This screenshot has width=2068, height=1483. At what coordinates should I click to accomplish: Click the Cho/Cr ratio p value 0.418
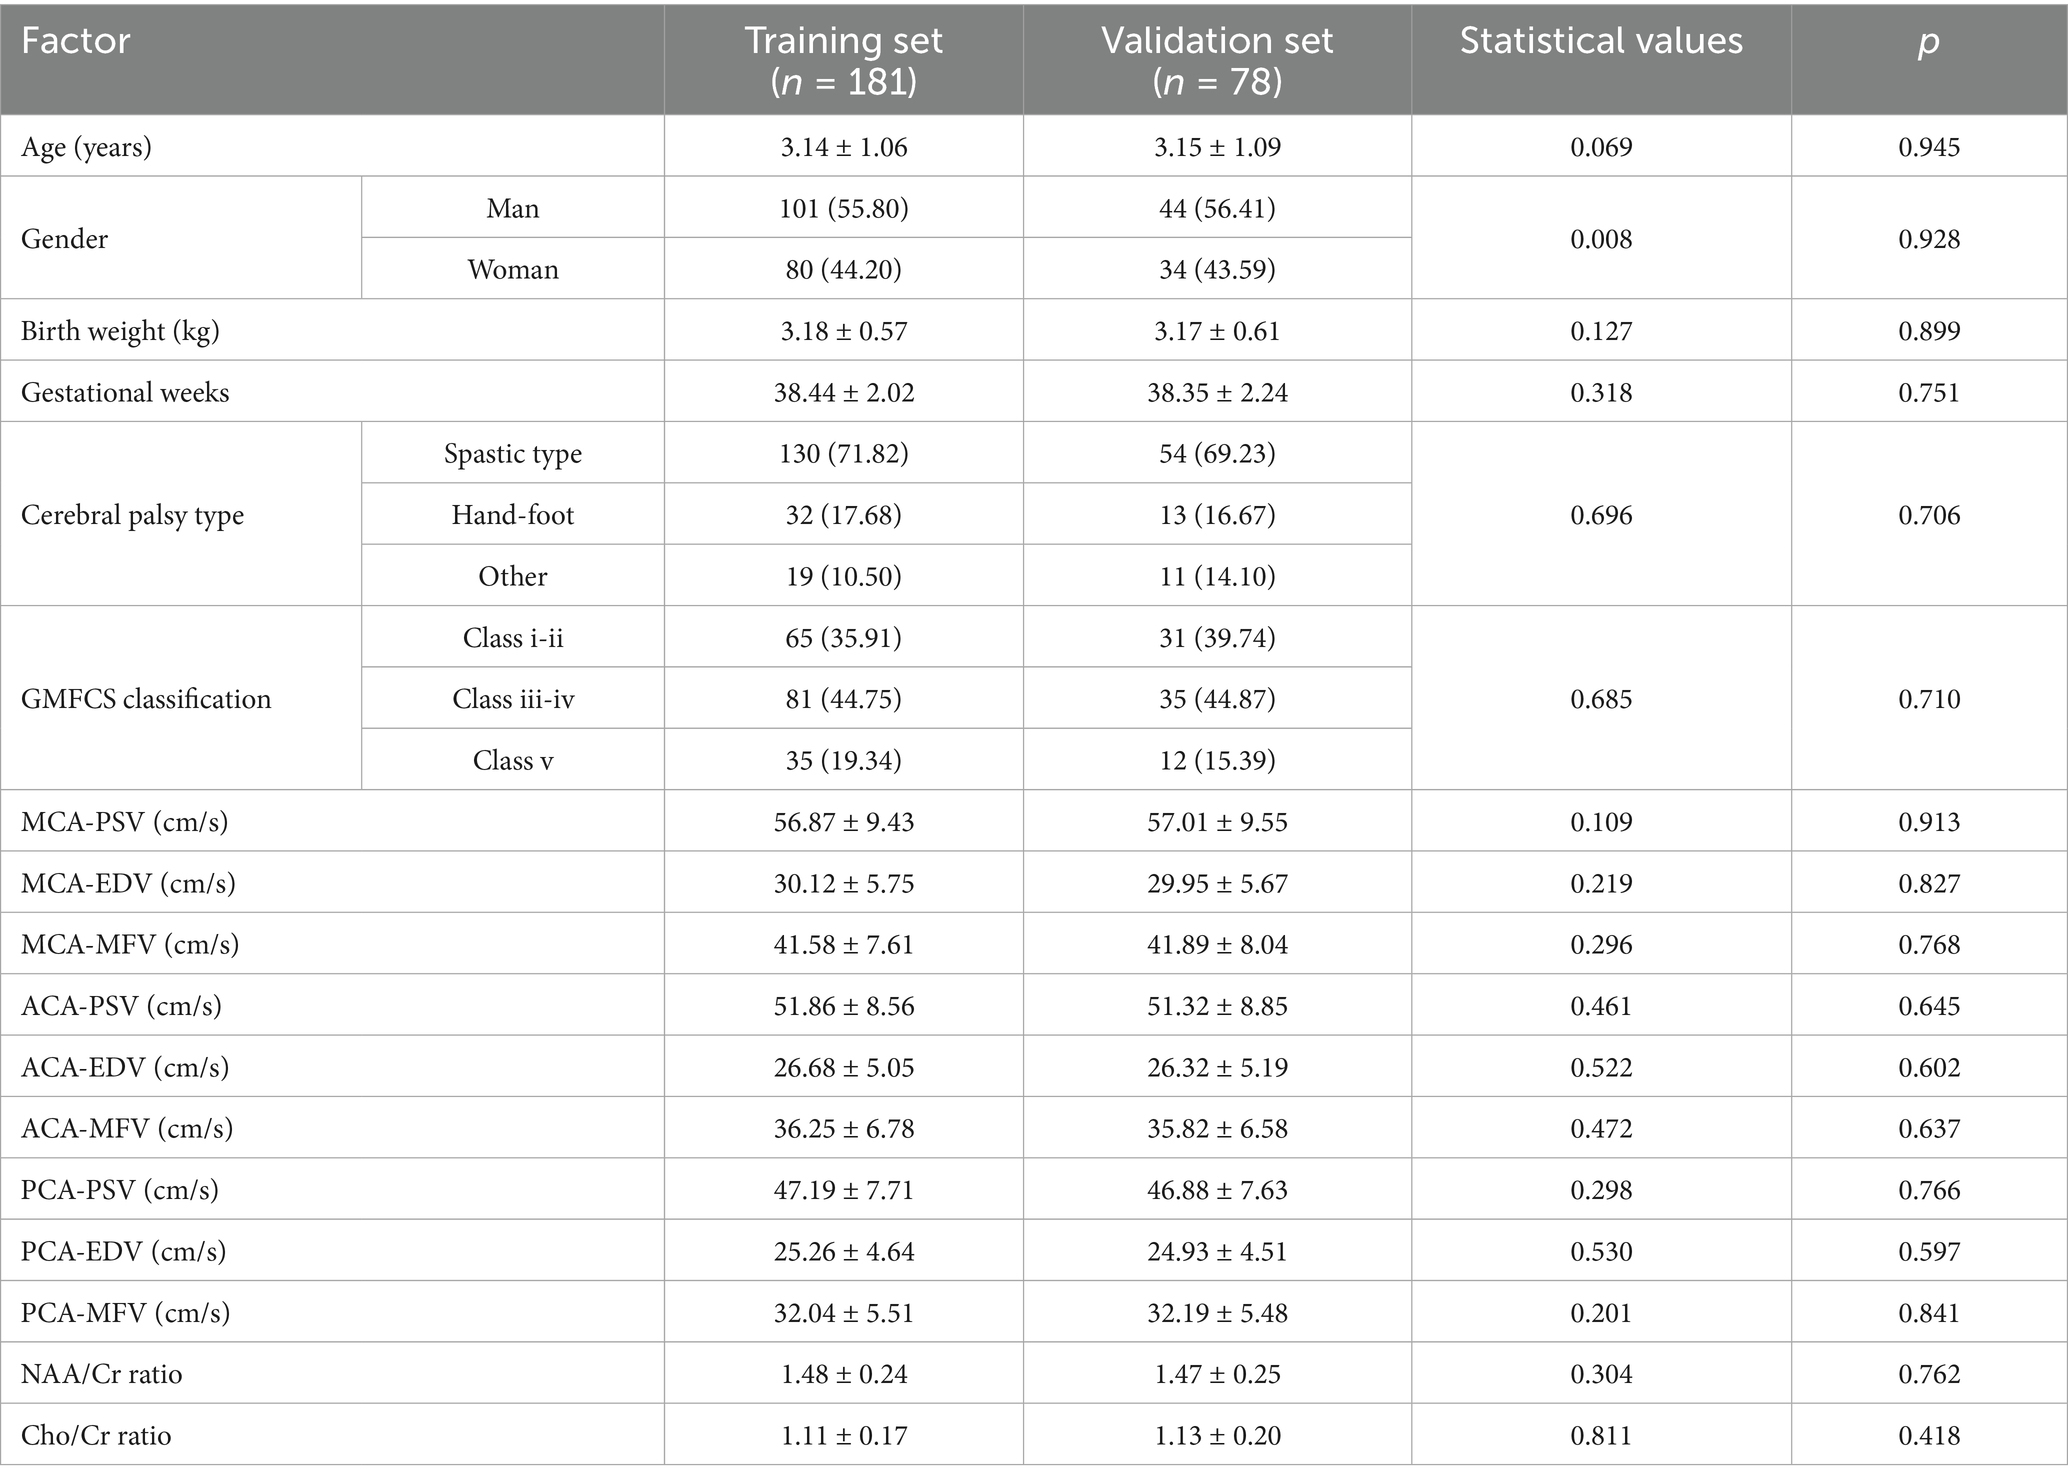[1929, 1436]
